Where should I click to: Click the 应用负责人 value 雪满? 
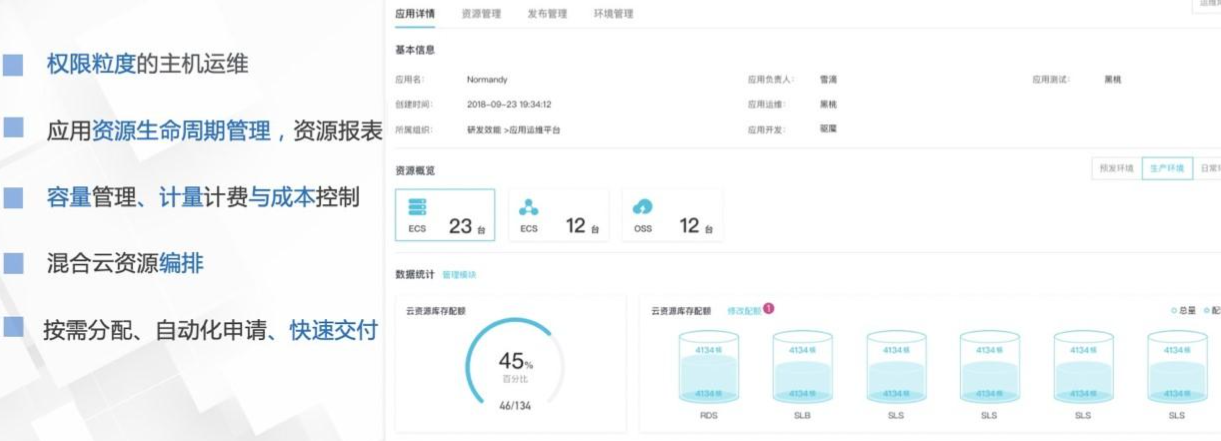tap(828, 79)
